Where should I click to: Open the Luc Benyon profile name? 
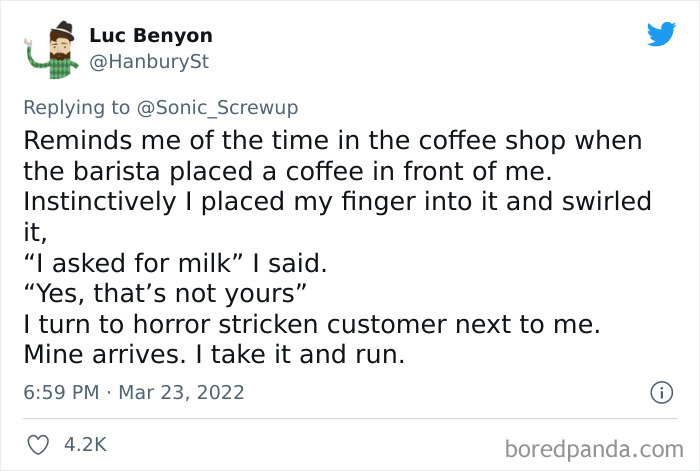[150, 36]
